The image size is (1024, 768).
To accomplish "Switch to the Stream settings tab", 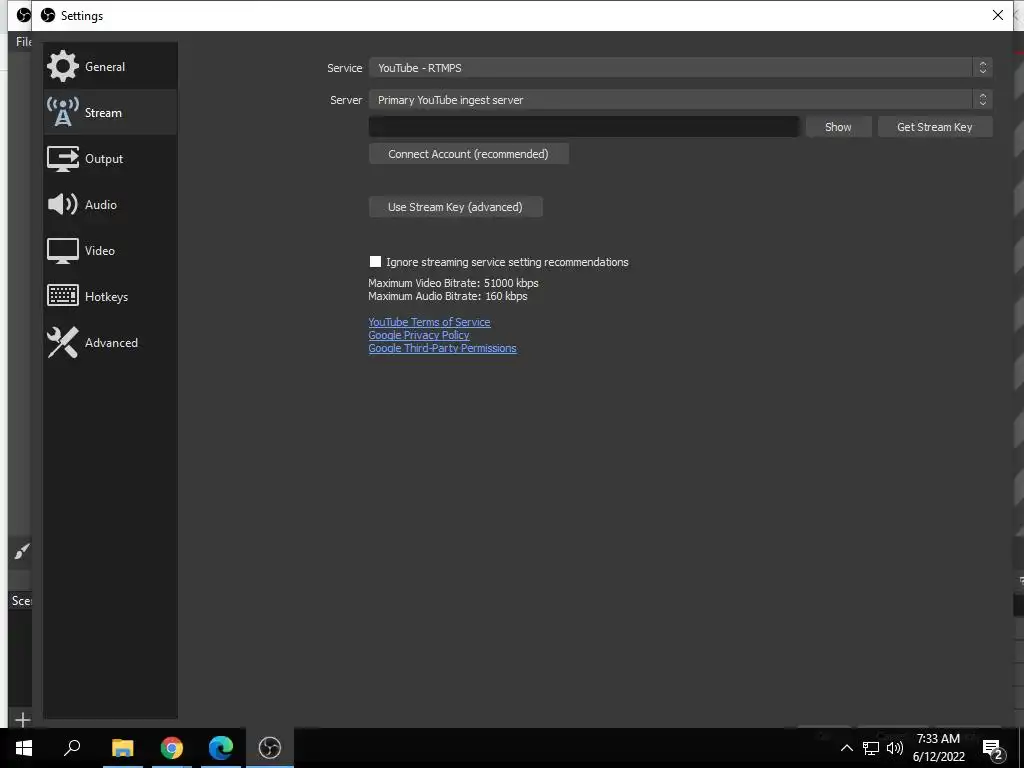I will (x=110, y=112).
